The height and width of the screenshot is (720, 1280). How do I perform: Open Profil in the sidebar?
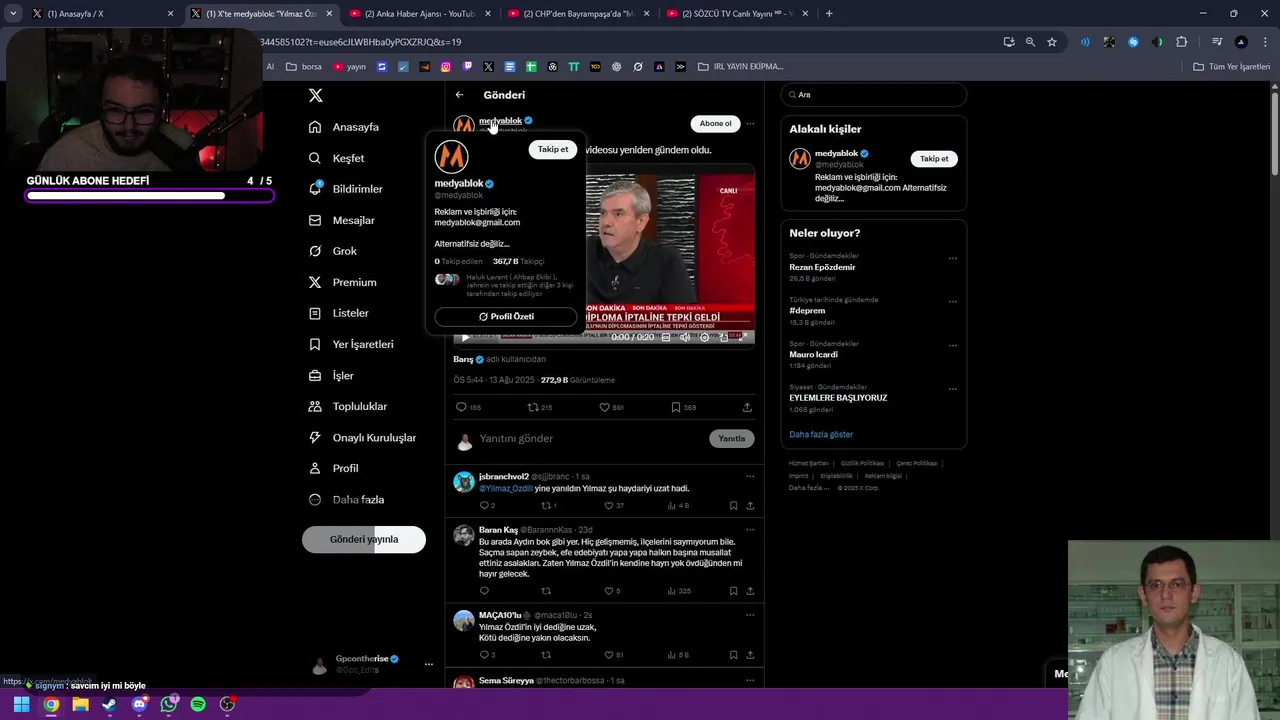coord(333,468)
